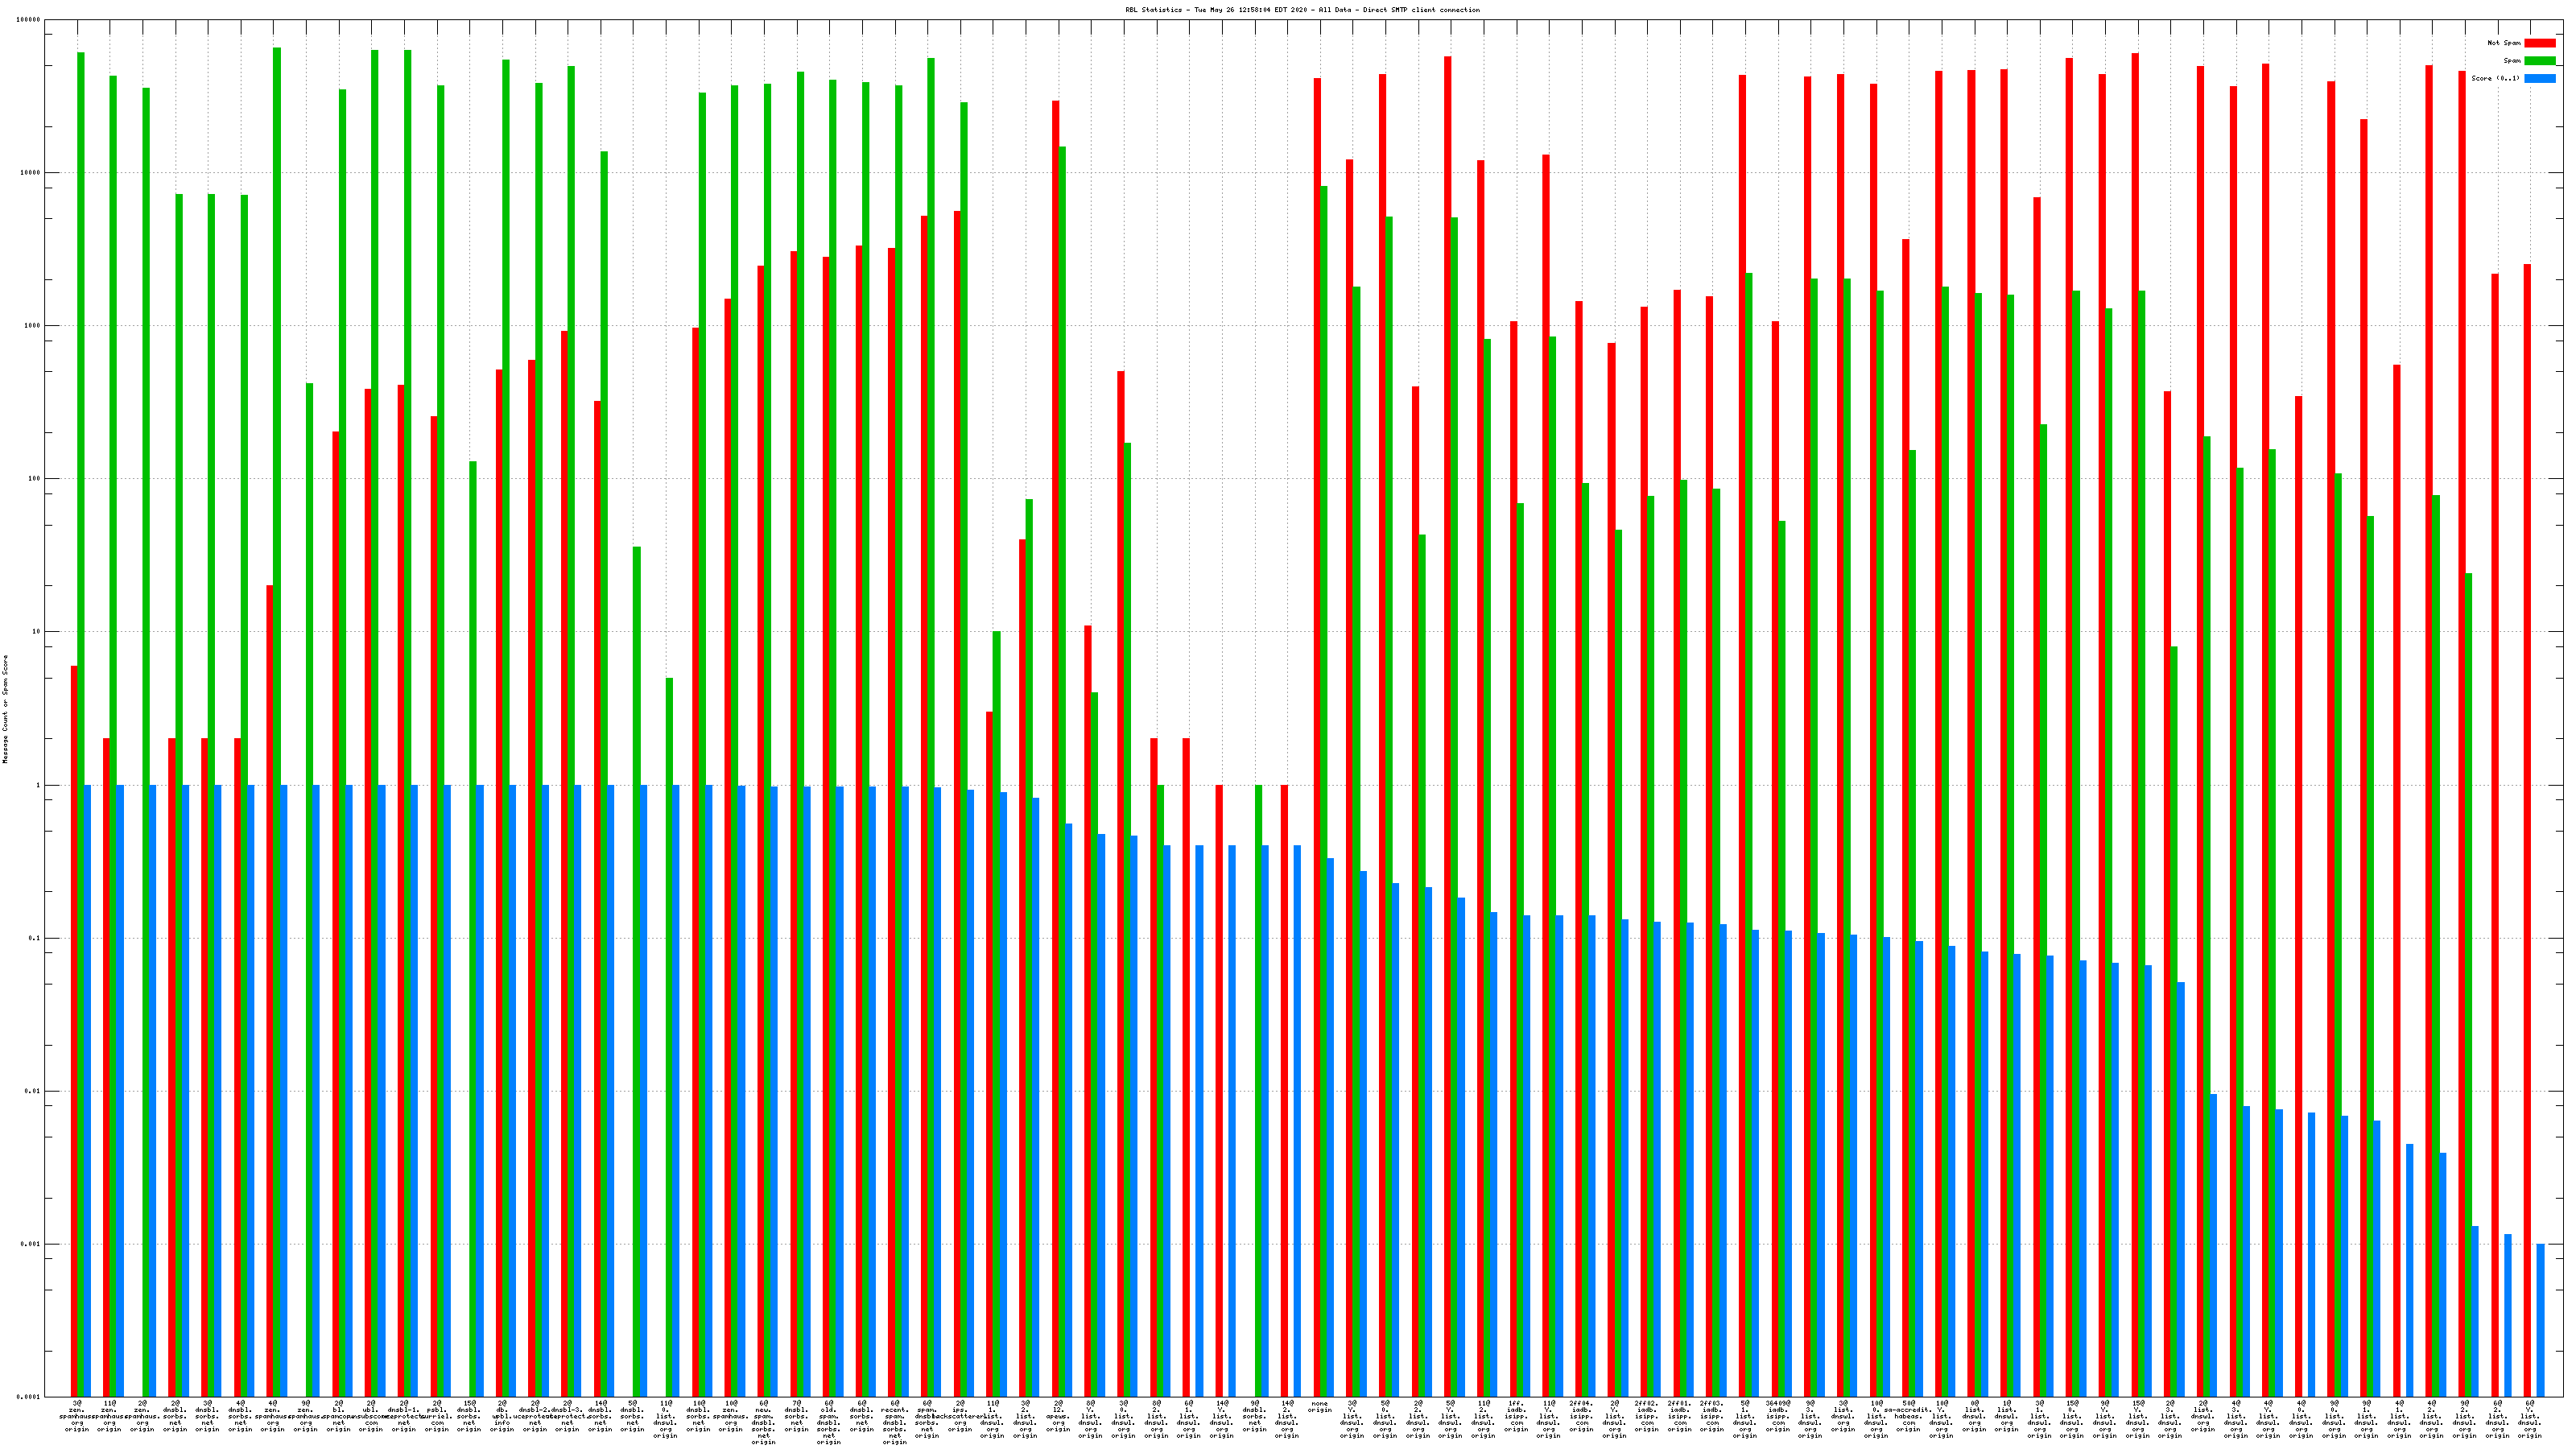
Task: Click the recent.spam.dnsbl.sorbs.net x-axis label
Action: click(894, 1422)
